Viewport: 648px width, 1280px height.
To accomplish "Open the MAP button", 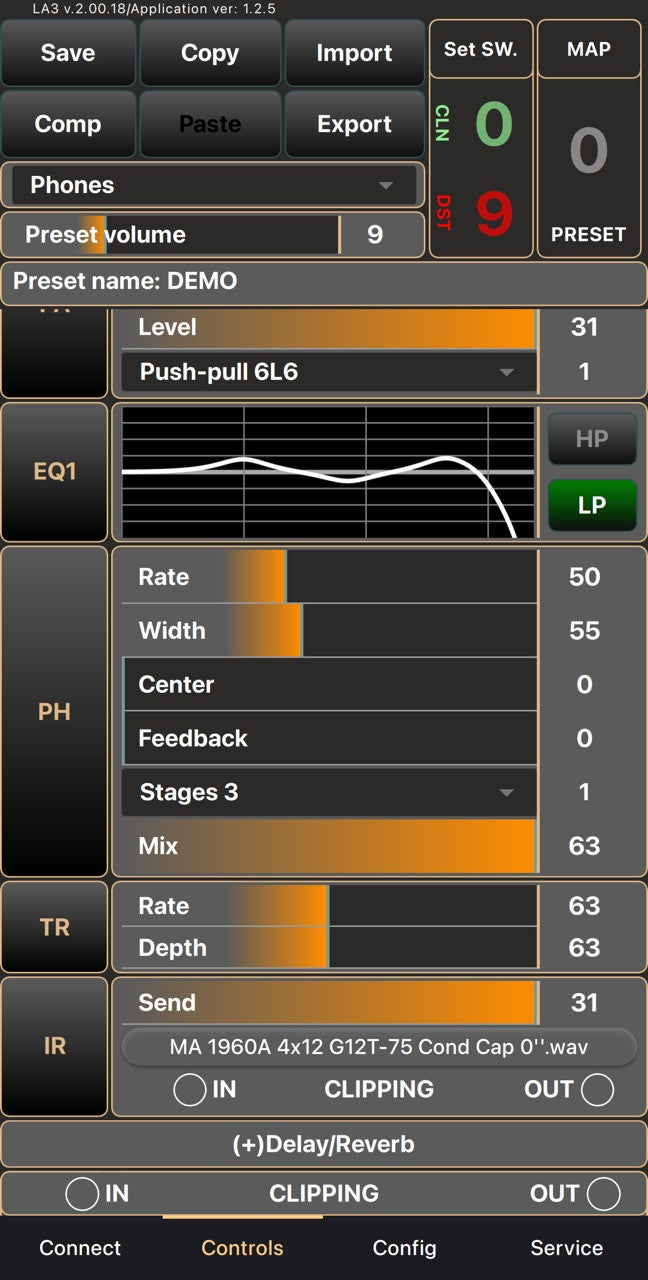I will tap(589, 49).
